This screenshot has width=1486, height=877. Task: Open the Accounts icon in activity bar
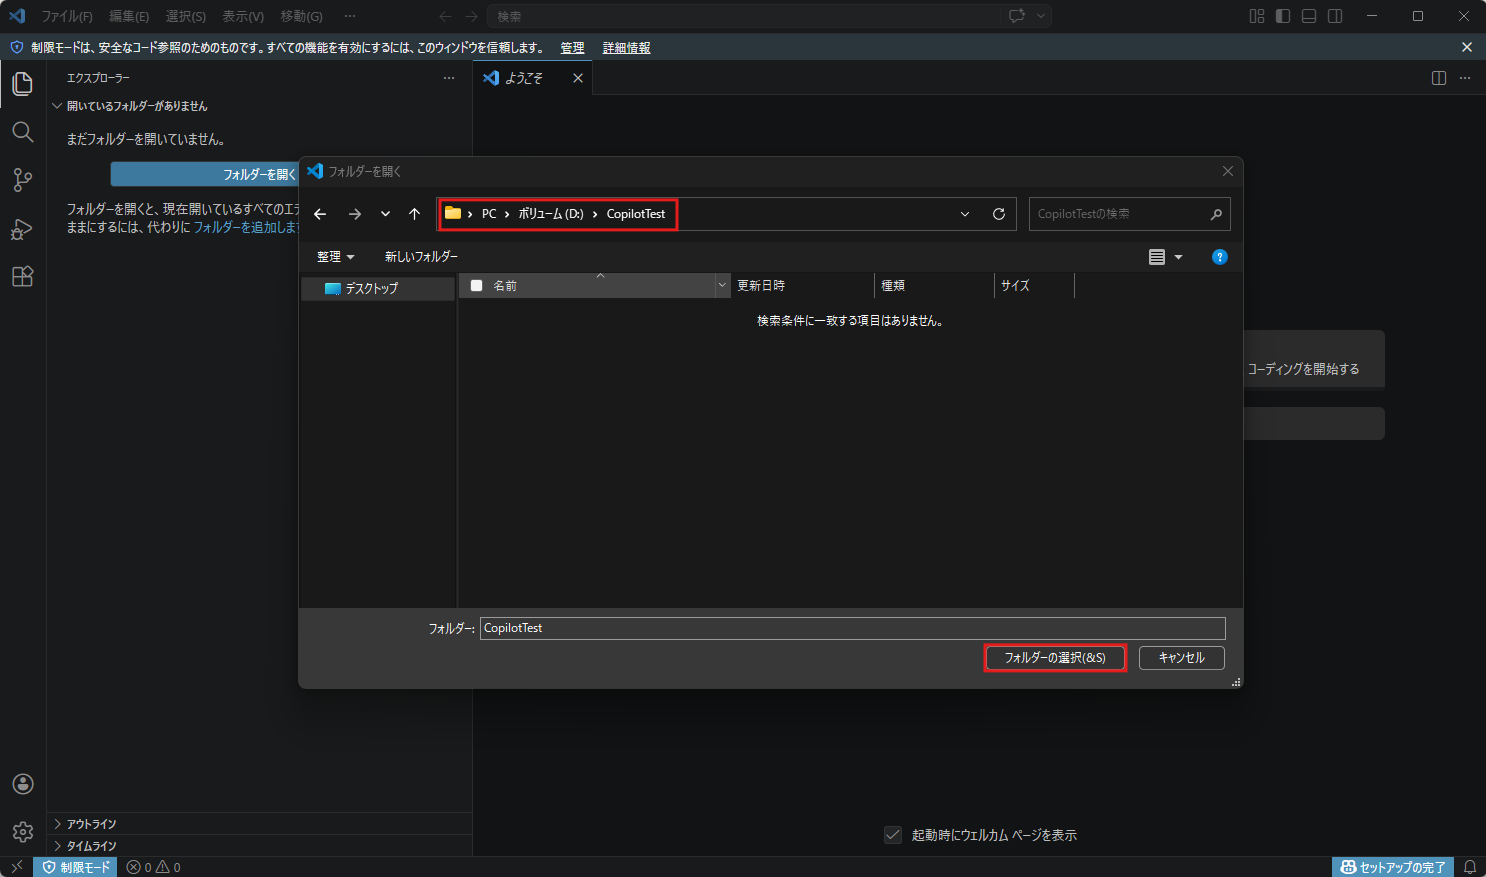click(x=23, y=784)
